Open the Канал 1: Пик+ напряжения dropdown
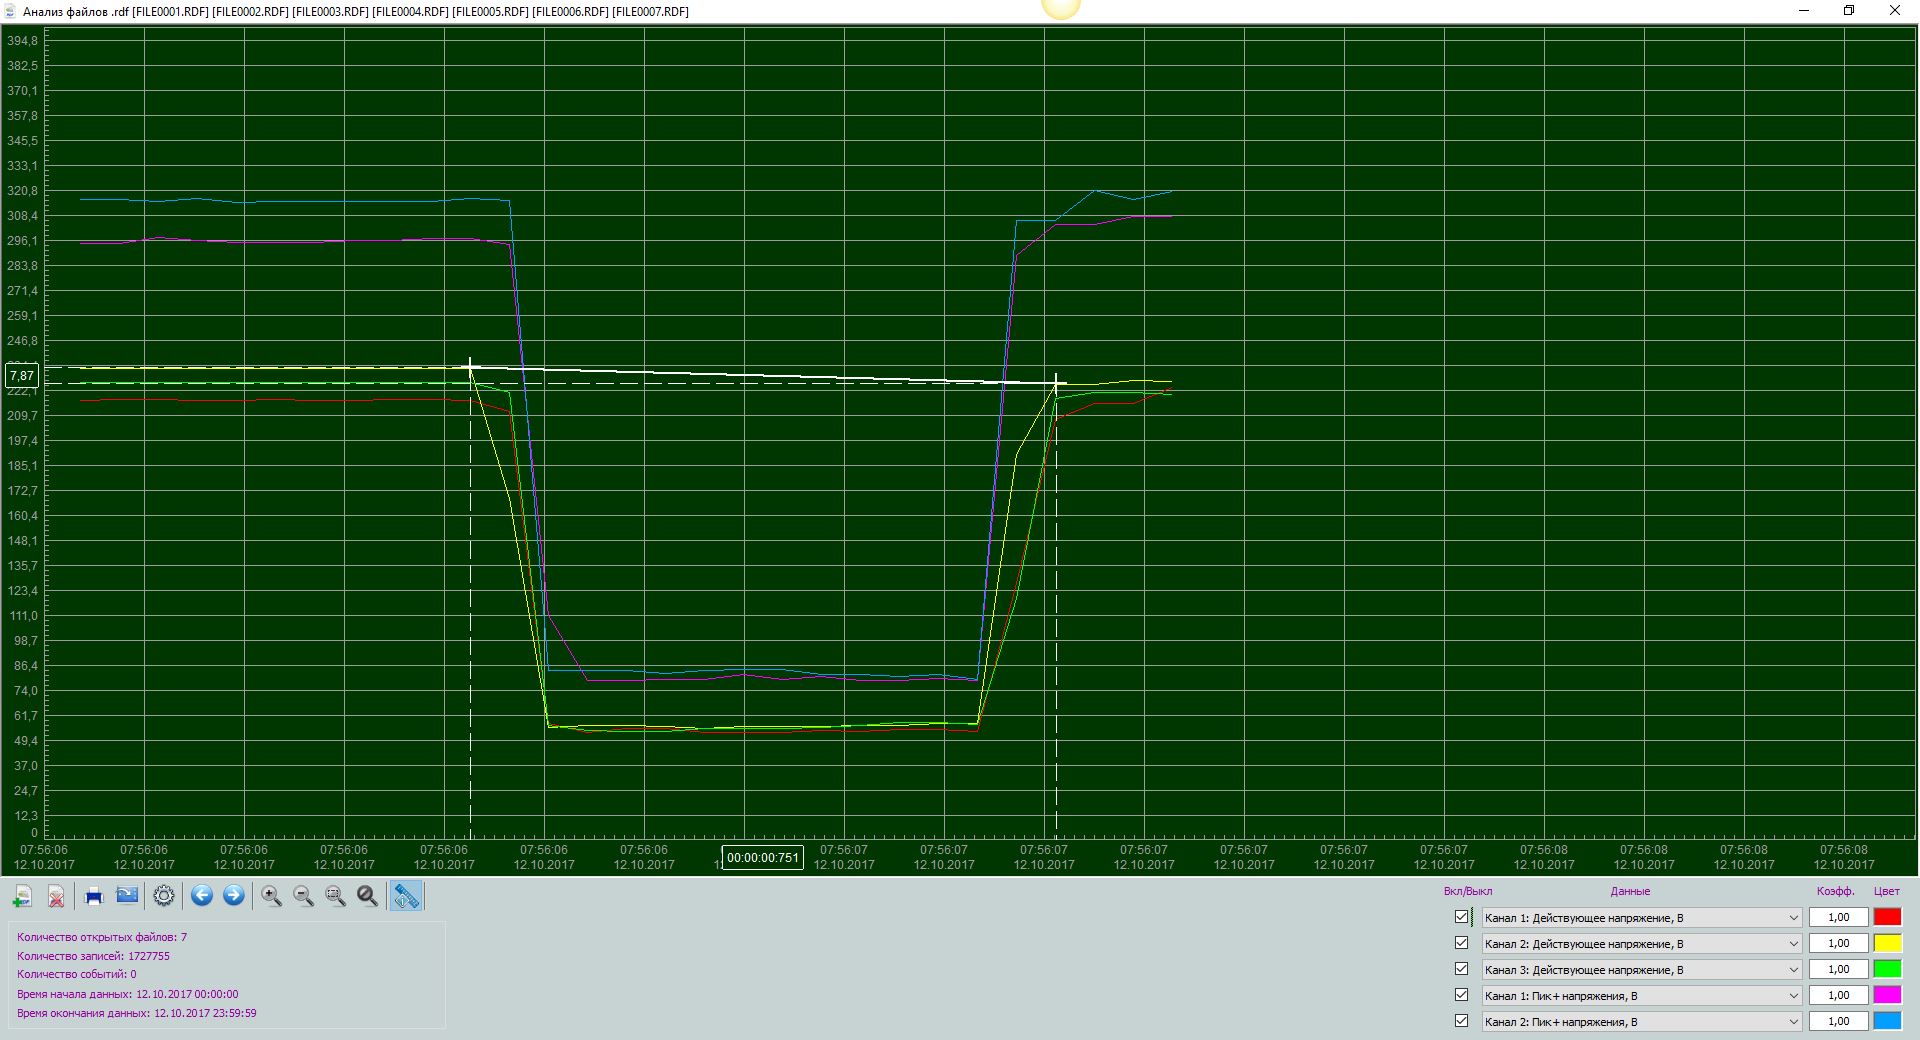Viewport: 1920px width, 1040px height. tap(1642, 995)
